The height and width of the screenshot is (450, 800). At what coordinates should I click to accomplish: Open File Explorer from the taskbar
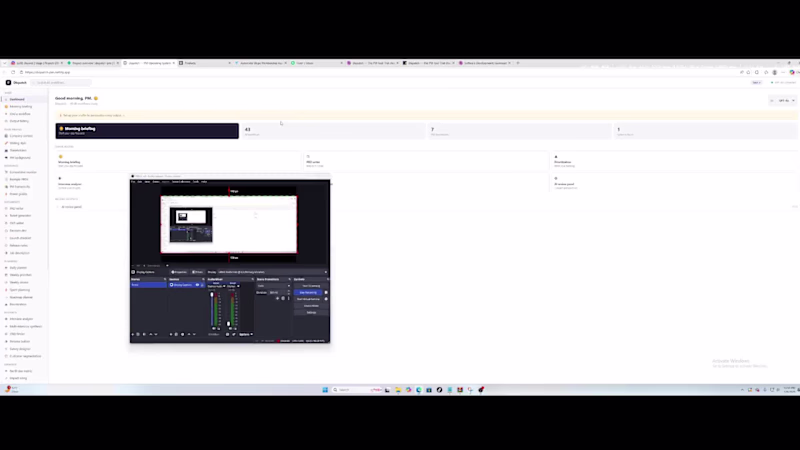point(398,390)
